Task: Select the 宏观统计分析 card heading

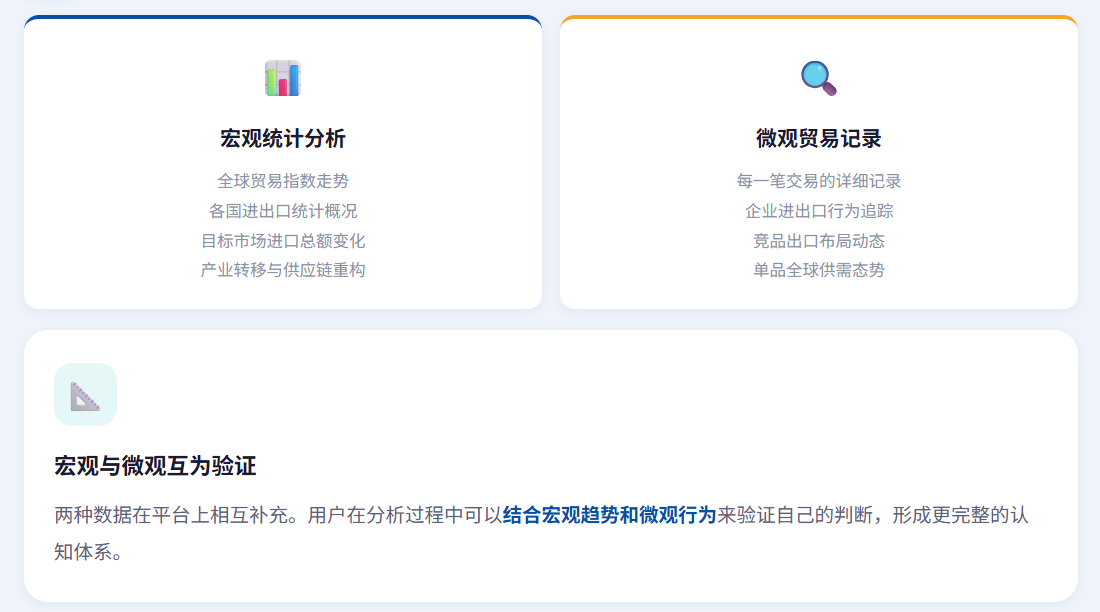Action: coord(283,138)
